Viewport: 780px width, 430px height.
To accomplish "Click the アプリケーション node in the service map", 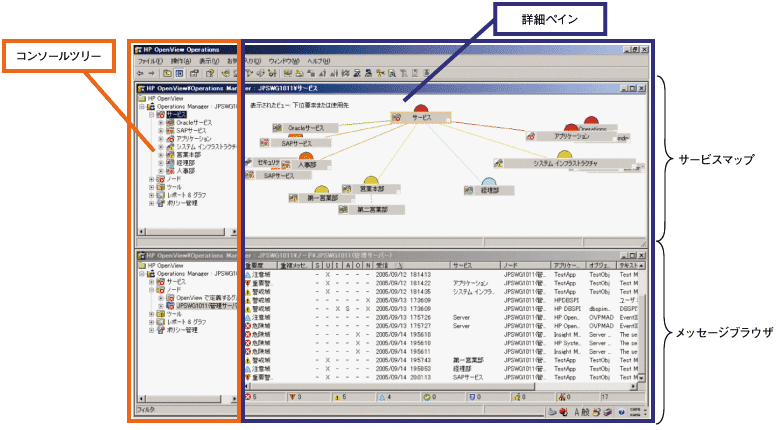I will (x=571, y=136).
